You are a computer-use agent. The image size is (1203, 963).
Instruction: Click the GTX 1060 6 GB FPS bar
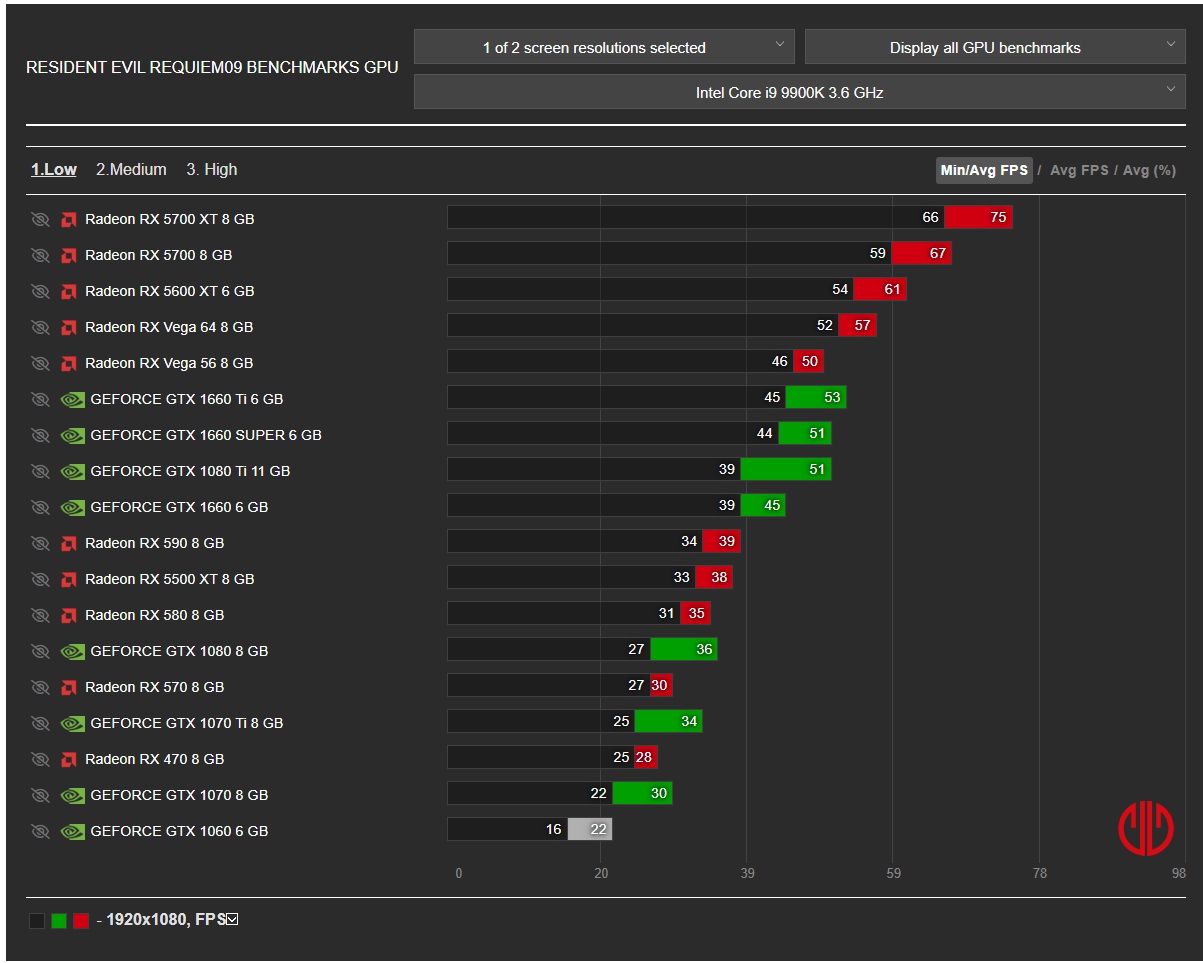coord(530,830)
